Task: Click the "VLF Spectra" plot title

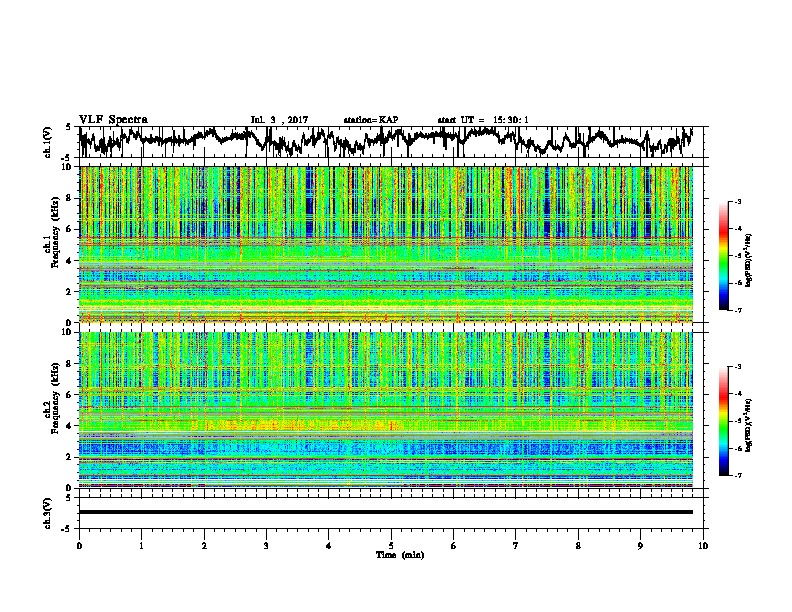Action: tap(113, 119)
